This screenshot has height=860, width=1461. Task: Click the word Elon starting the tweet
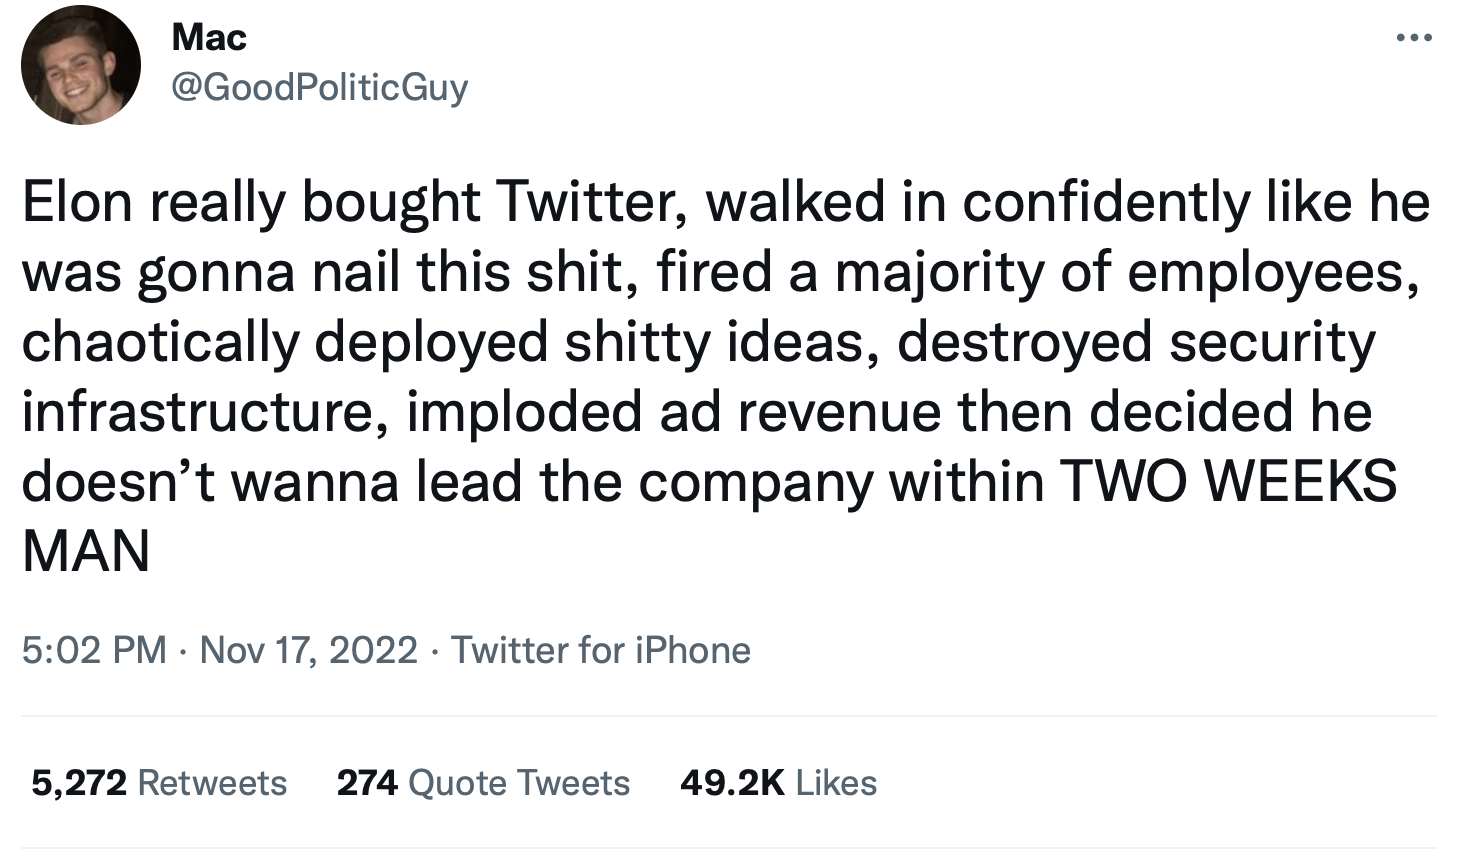coord(77,202)
